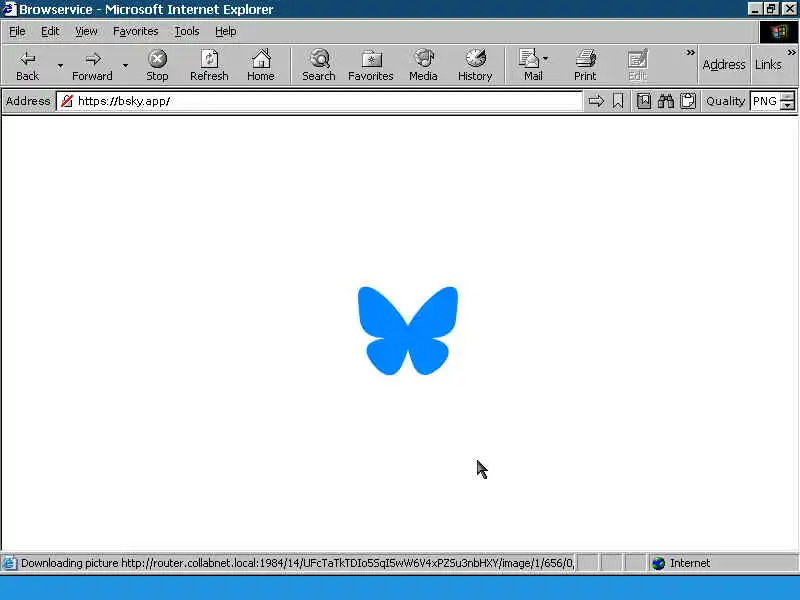Click the Windows logo throbber icon
The width and height of the screenshot is (800, 600).
(779, 32)
